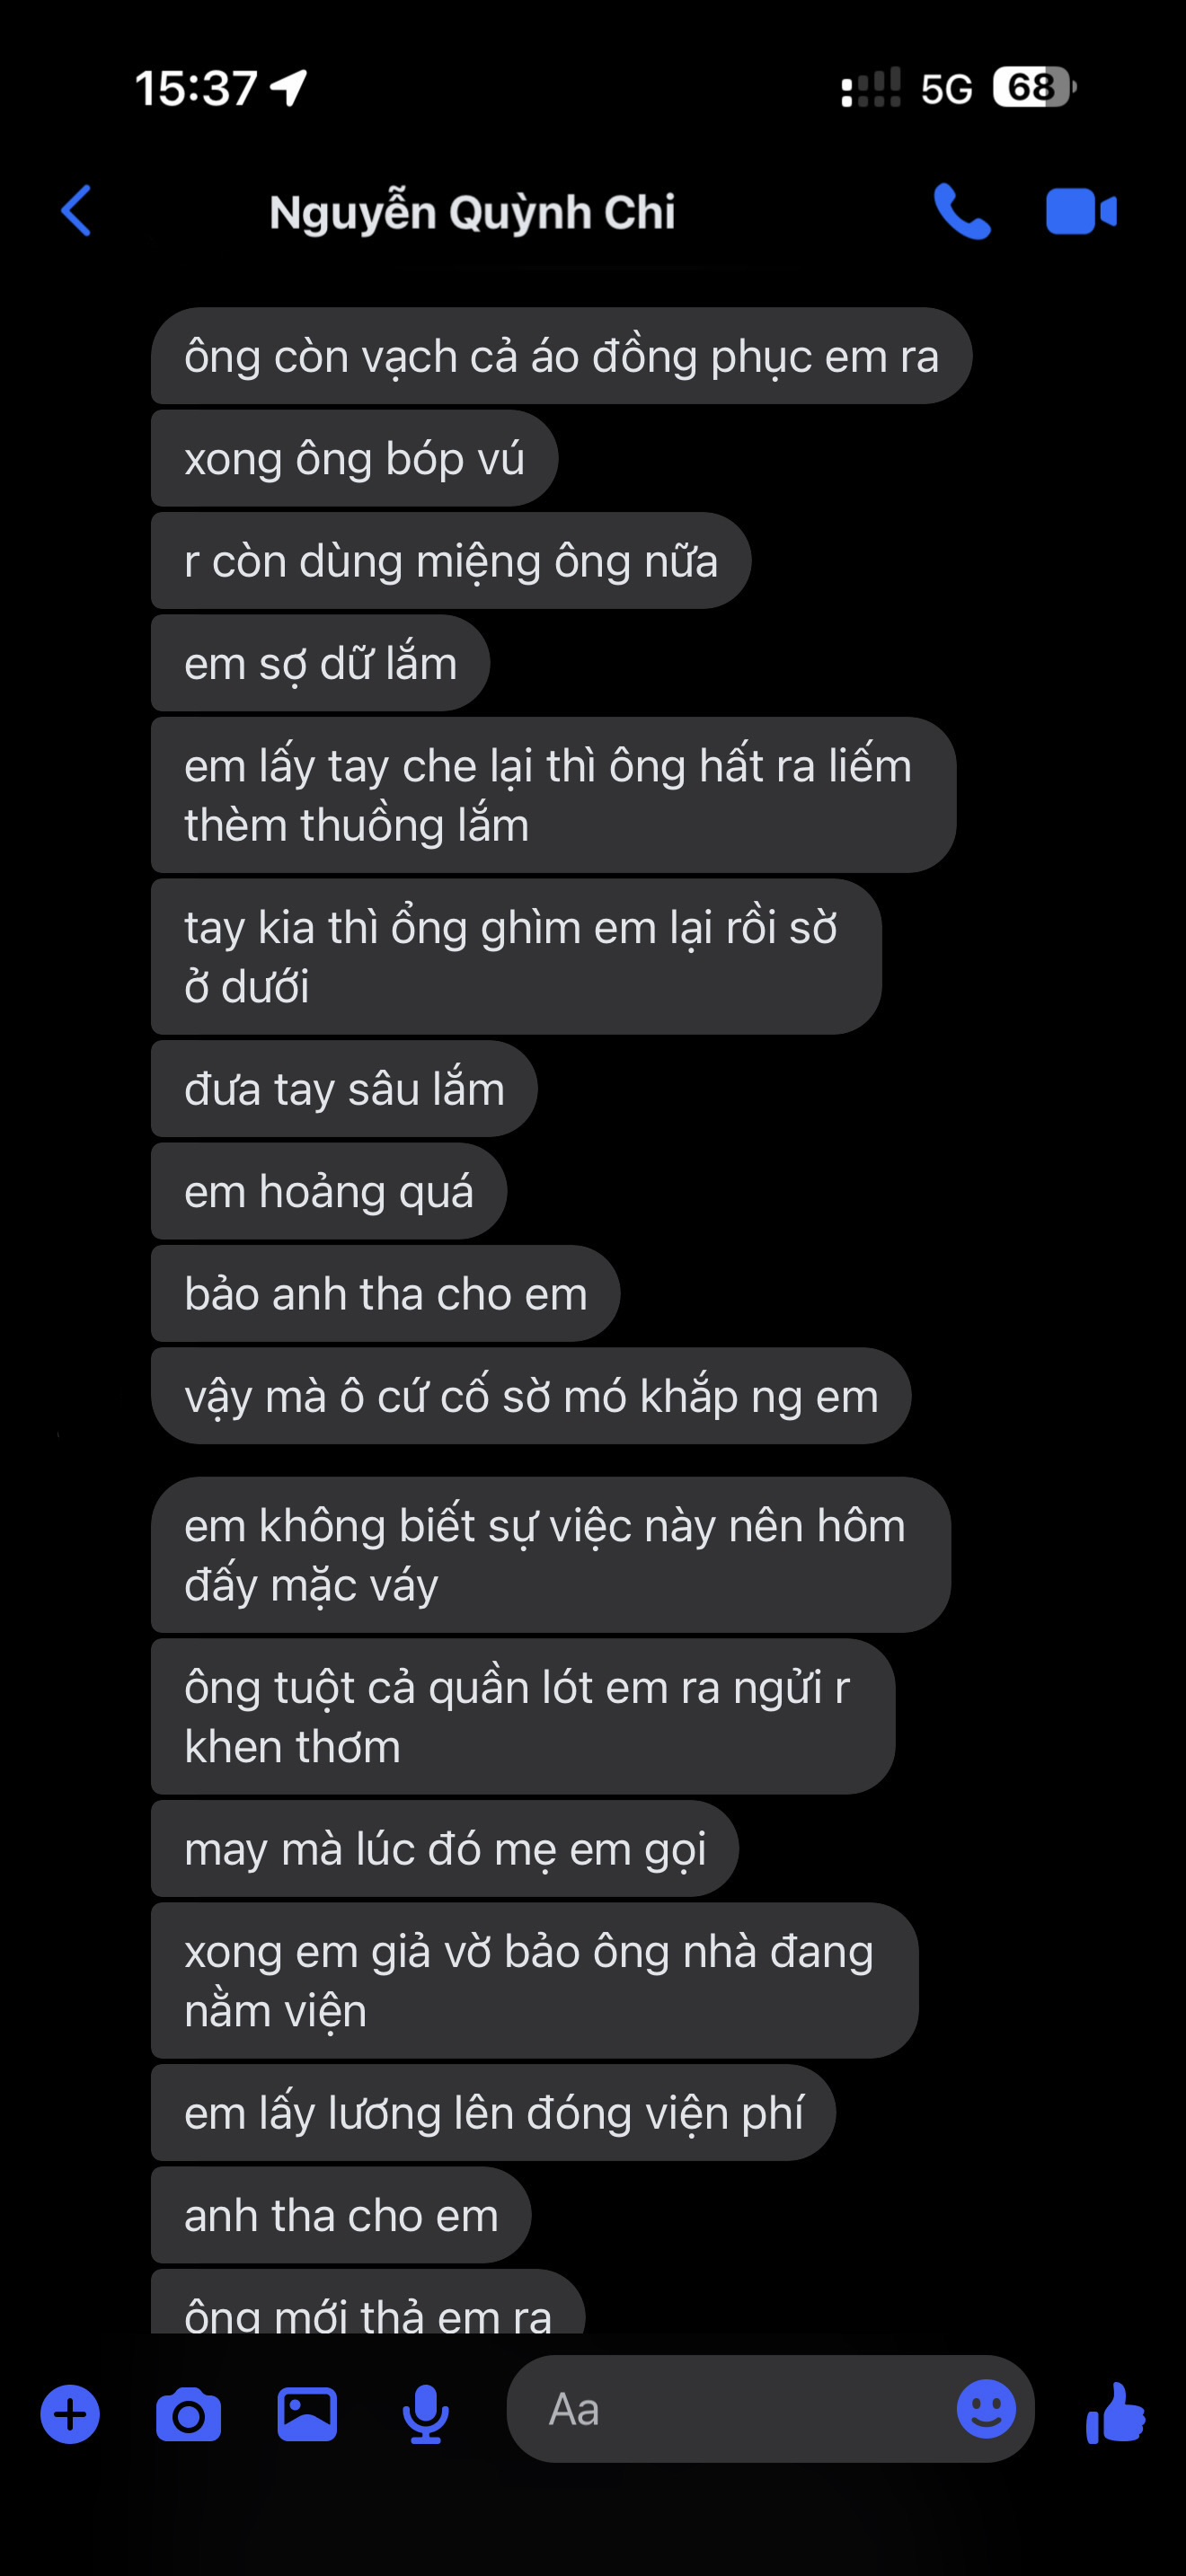Open Nguyễn Quỳnh Chi's chat profile

[472, 212]
